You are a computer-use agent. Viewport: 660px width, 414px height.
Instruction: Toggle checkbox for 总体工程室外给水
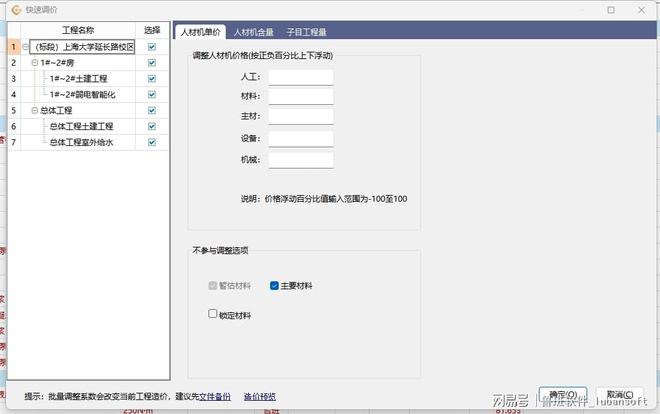[x=152, y=142]
